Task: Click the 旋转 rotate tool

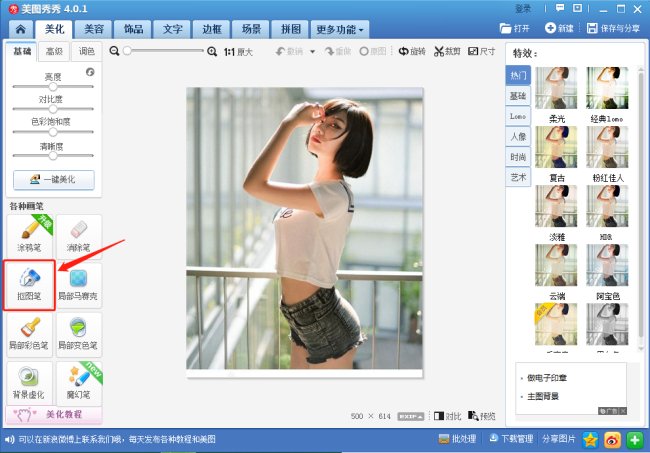Action: 412,51
